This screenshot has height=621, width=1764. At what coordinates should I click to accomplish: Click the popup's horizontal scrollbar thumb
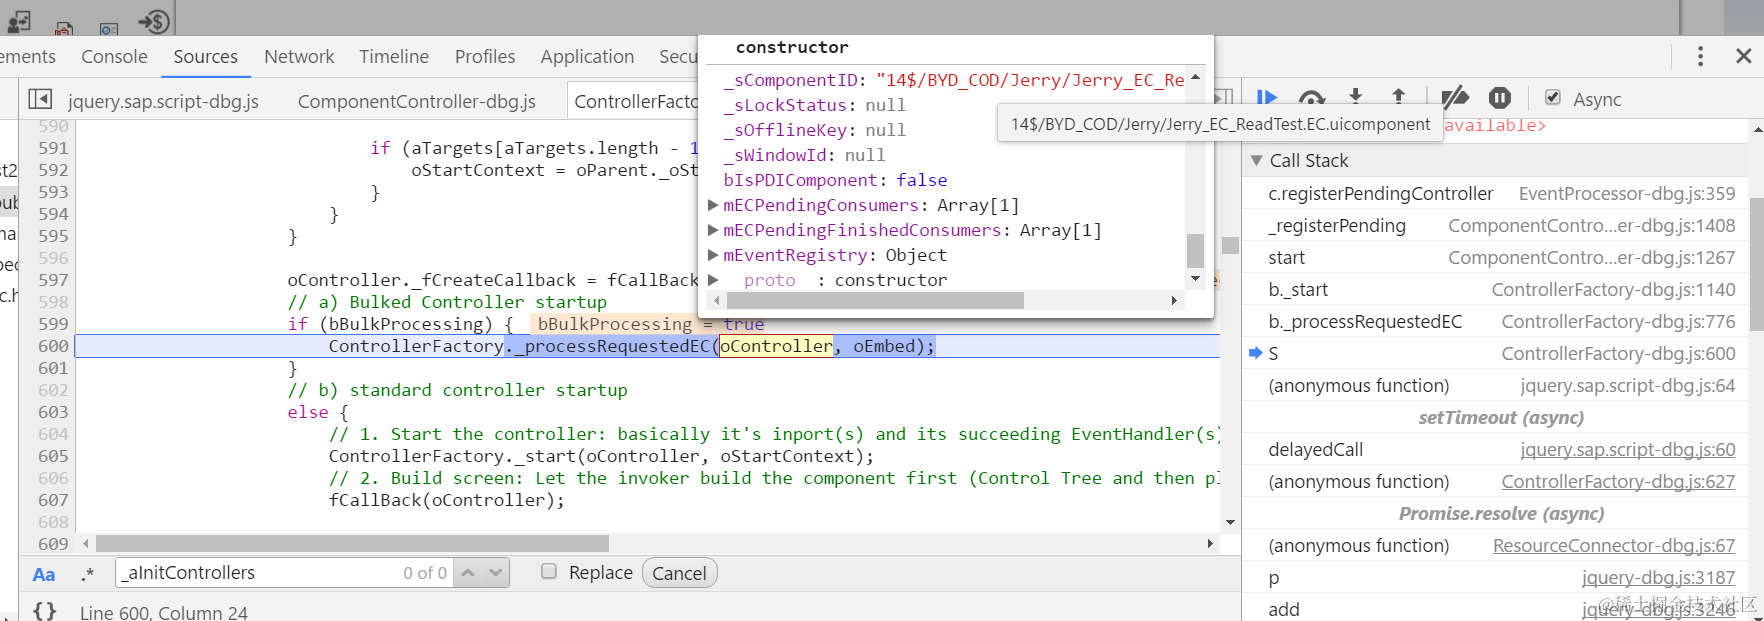[x=874, y=300]
